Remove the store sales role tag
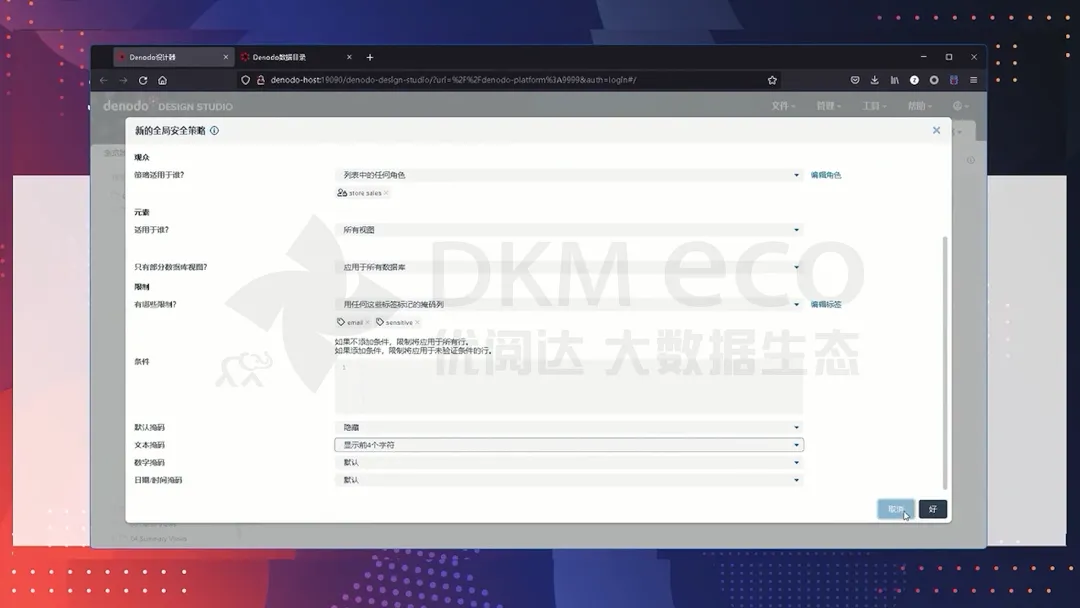Image resolution: width=1080 pixels, height=608 pixels. (x=386, y=193)
